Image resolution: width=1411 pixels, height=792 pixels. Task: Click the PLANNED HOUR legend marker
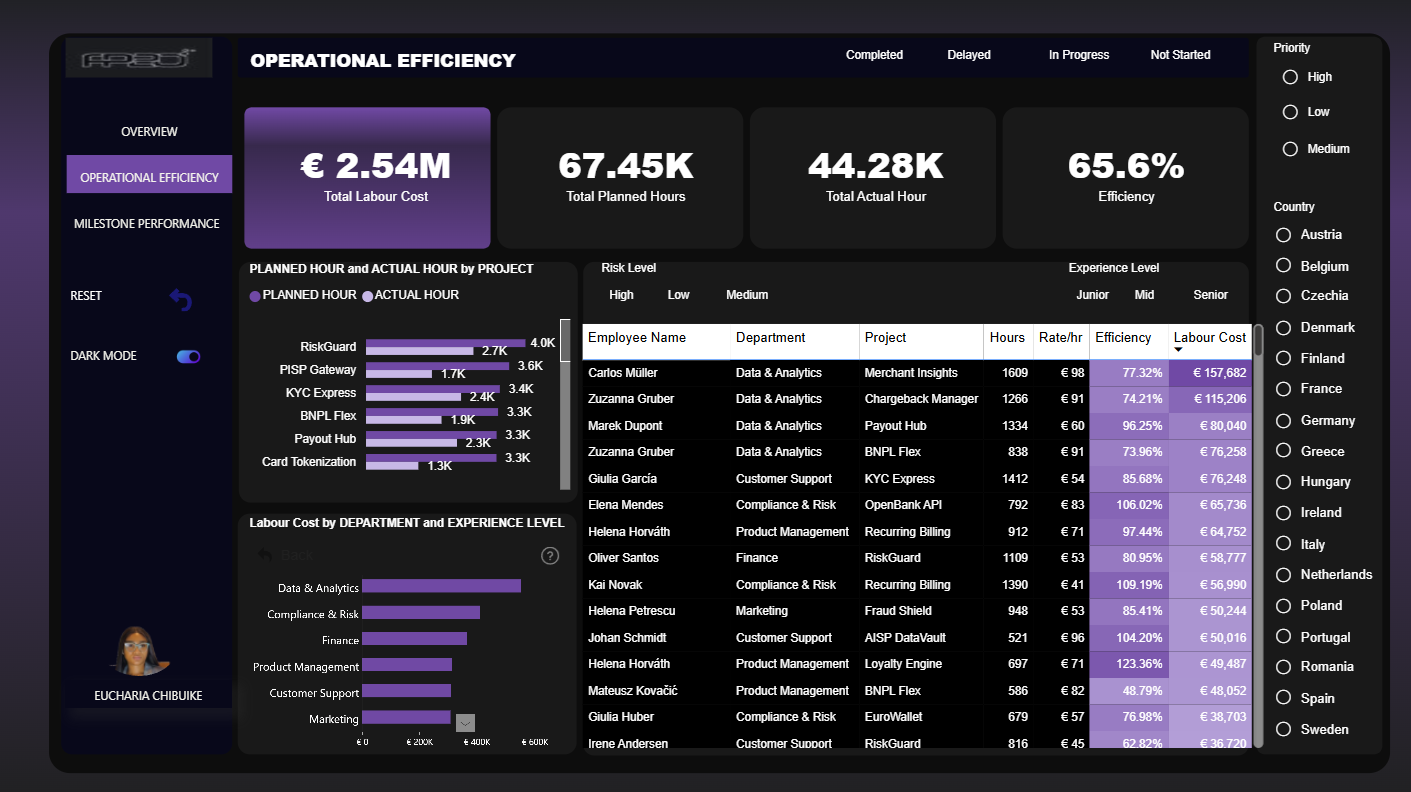pos(255,296)
